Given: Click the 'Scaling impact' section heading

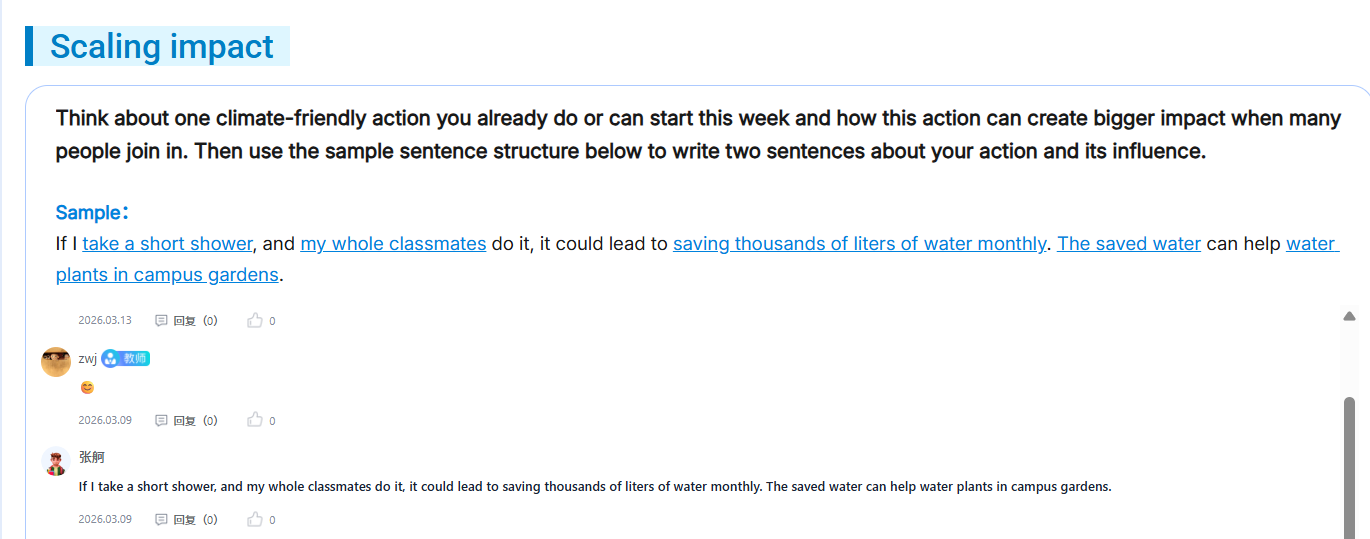Looking at the screenshot, I should pyautogui.click(x=161, y=46).
